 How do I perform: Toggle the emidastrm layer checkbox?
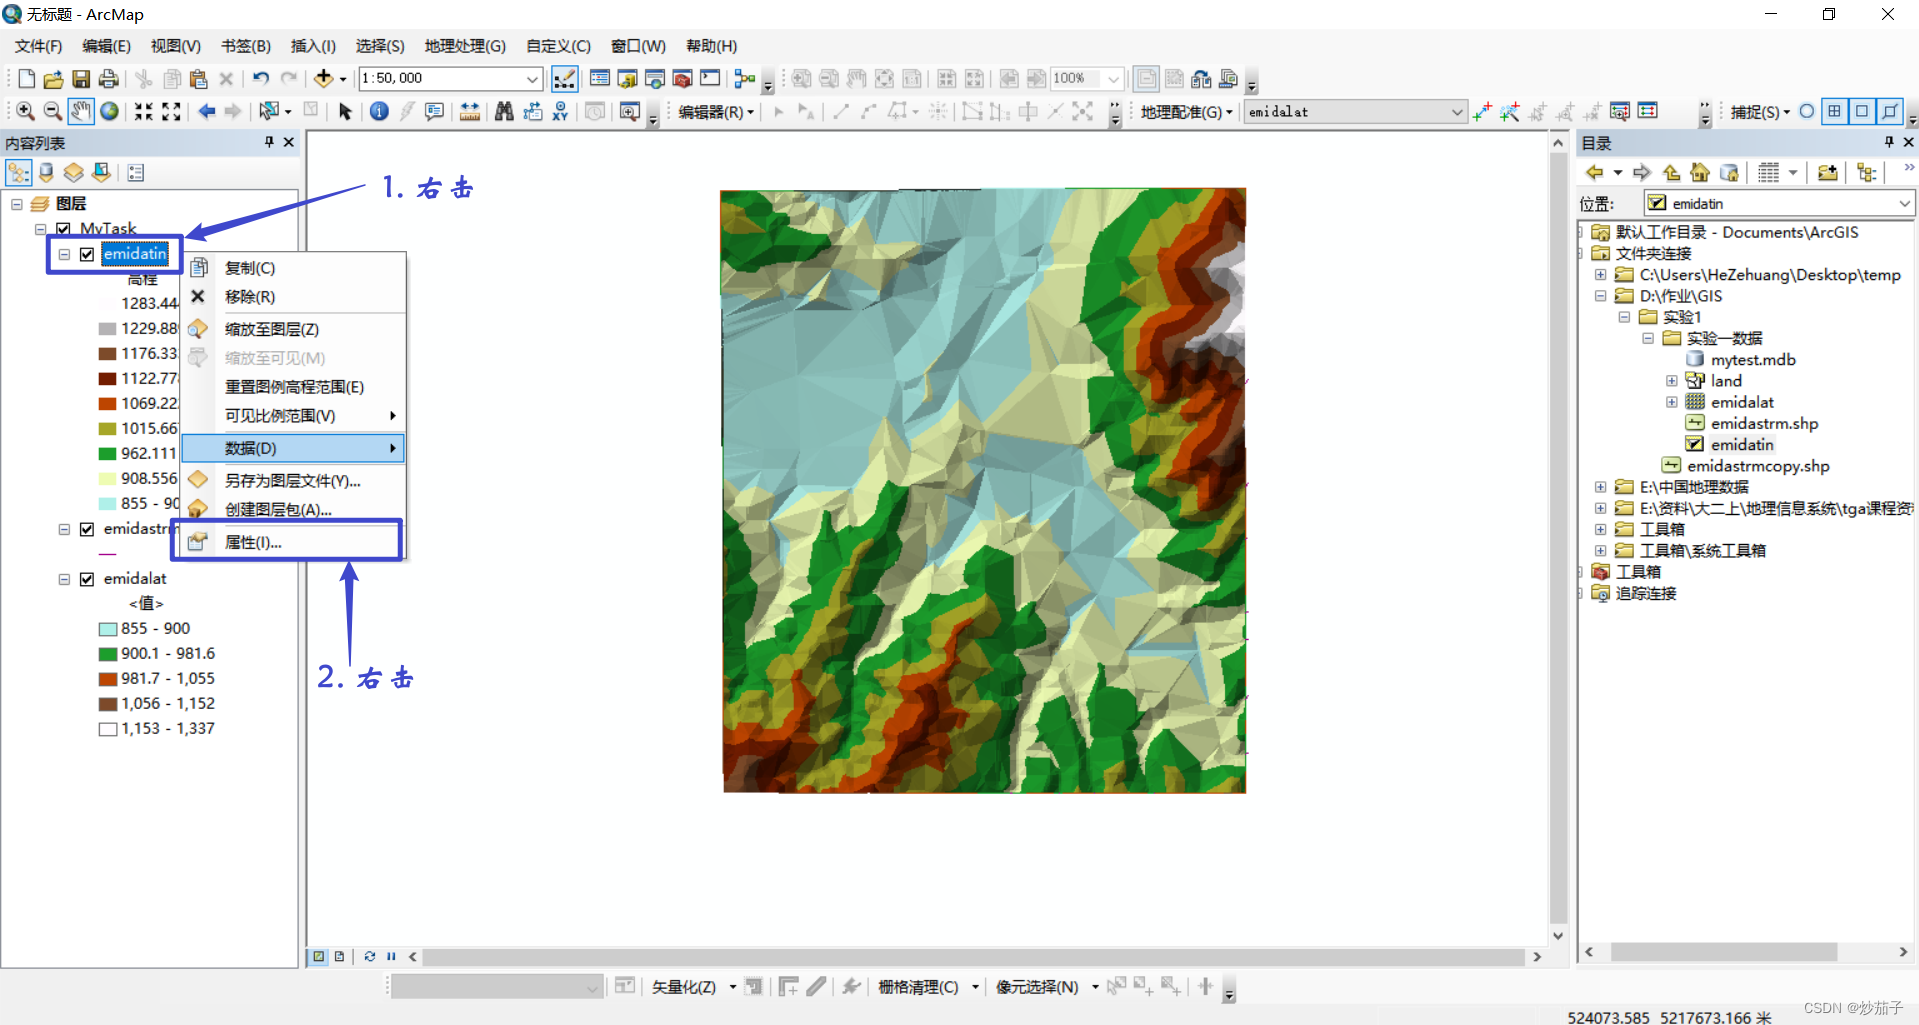[x=87, y=529]
